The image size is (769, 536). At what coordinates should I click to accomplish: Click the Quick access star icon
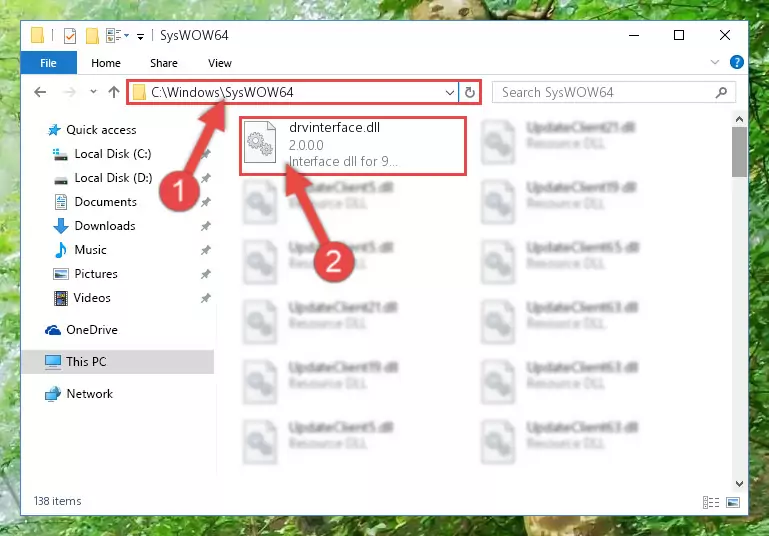click(x=53, y=130)
